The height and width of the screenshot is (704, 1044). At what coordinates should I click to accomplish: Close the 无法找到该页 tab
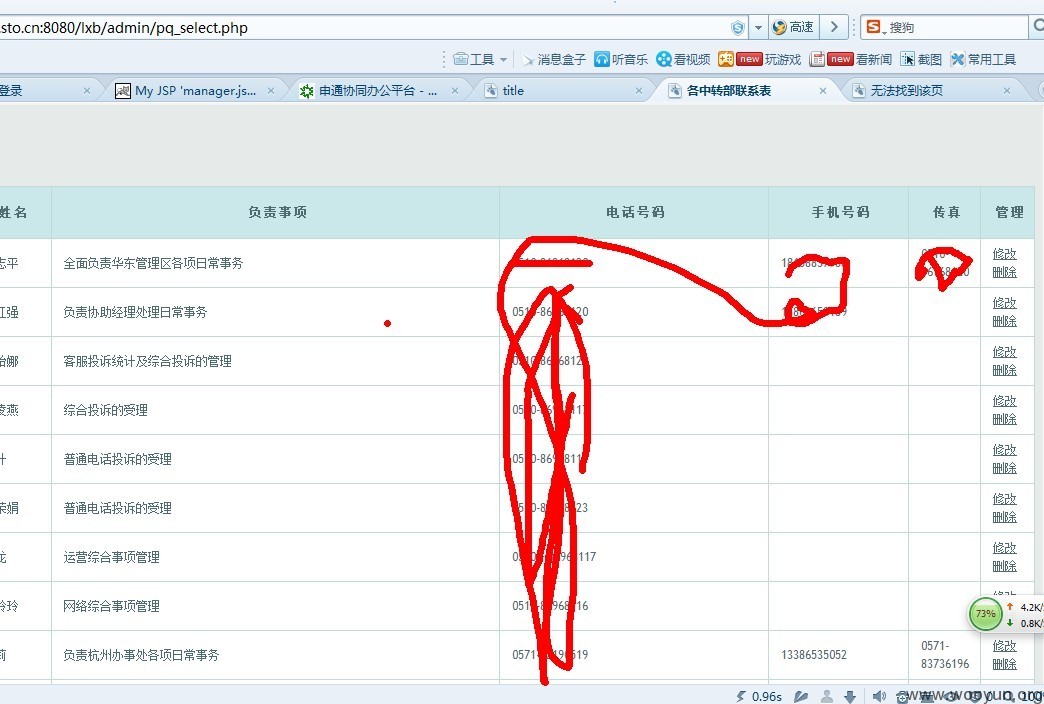(x=1007, y=91)
